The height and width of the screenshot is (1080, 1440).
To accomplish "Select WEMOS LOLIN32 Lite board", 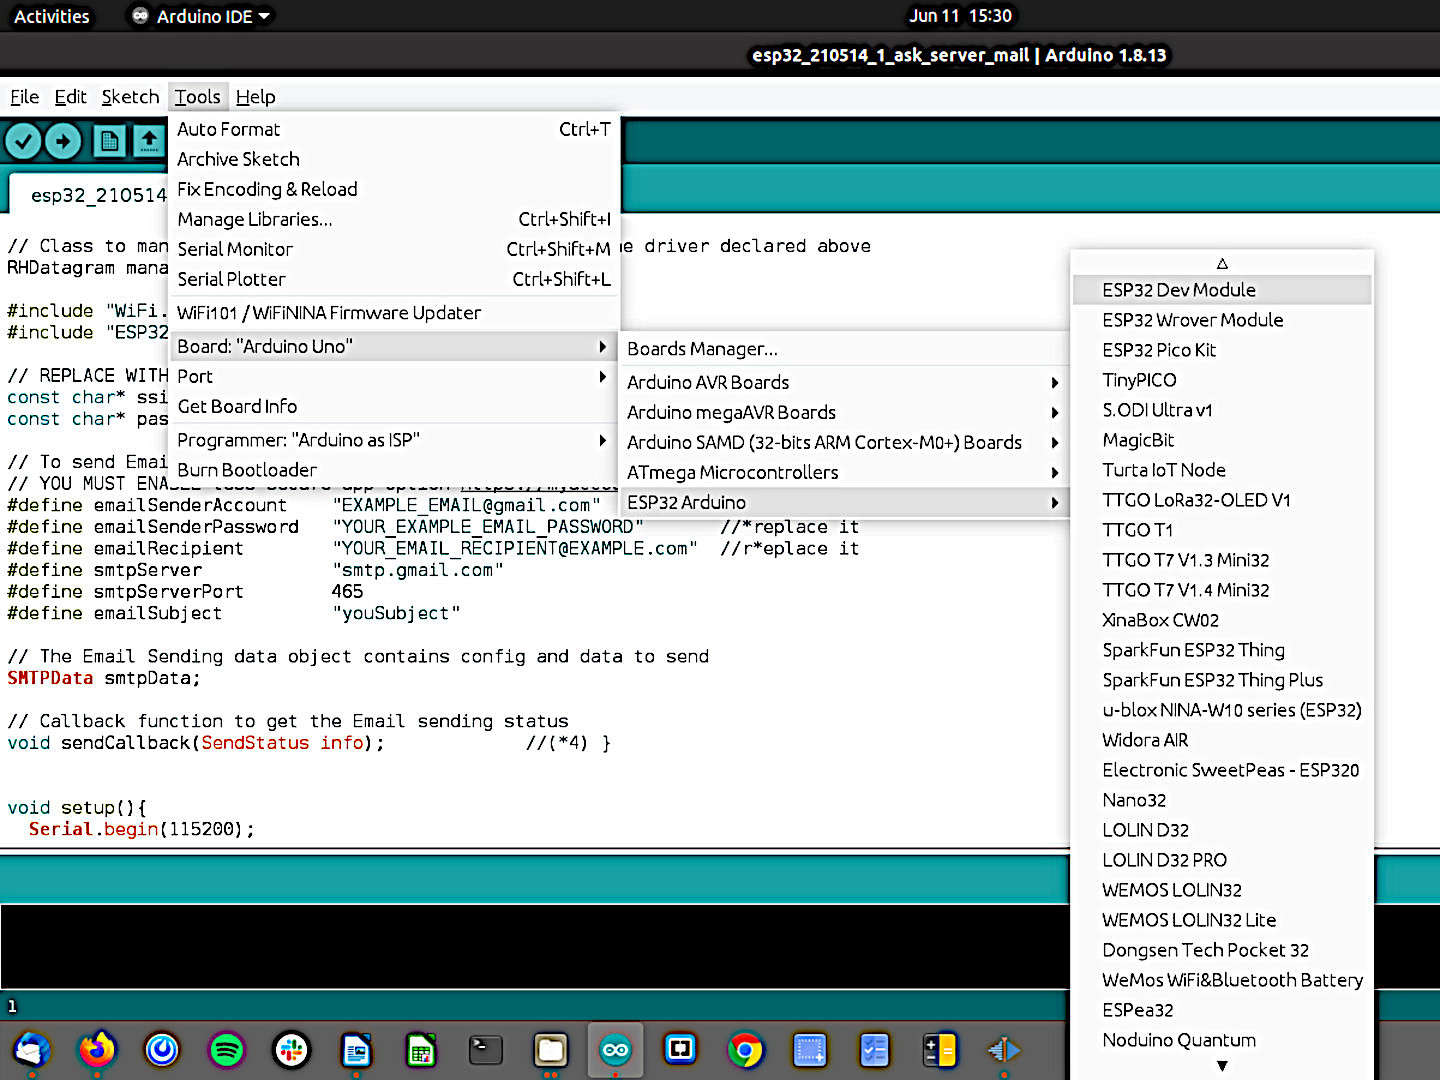I will click(x=1222, y=920).
